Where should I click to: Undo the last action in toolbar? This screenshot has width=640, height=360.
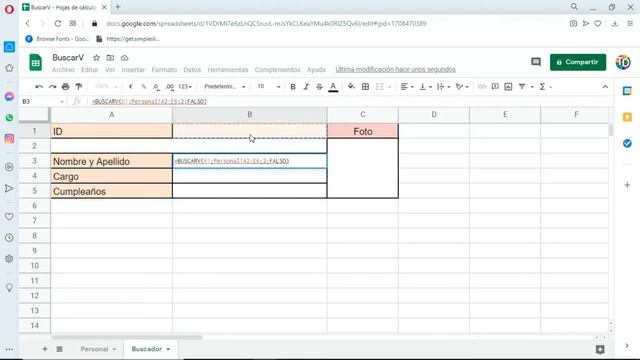pyautogui.click(x=39, y=87)
